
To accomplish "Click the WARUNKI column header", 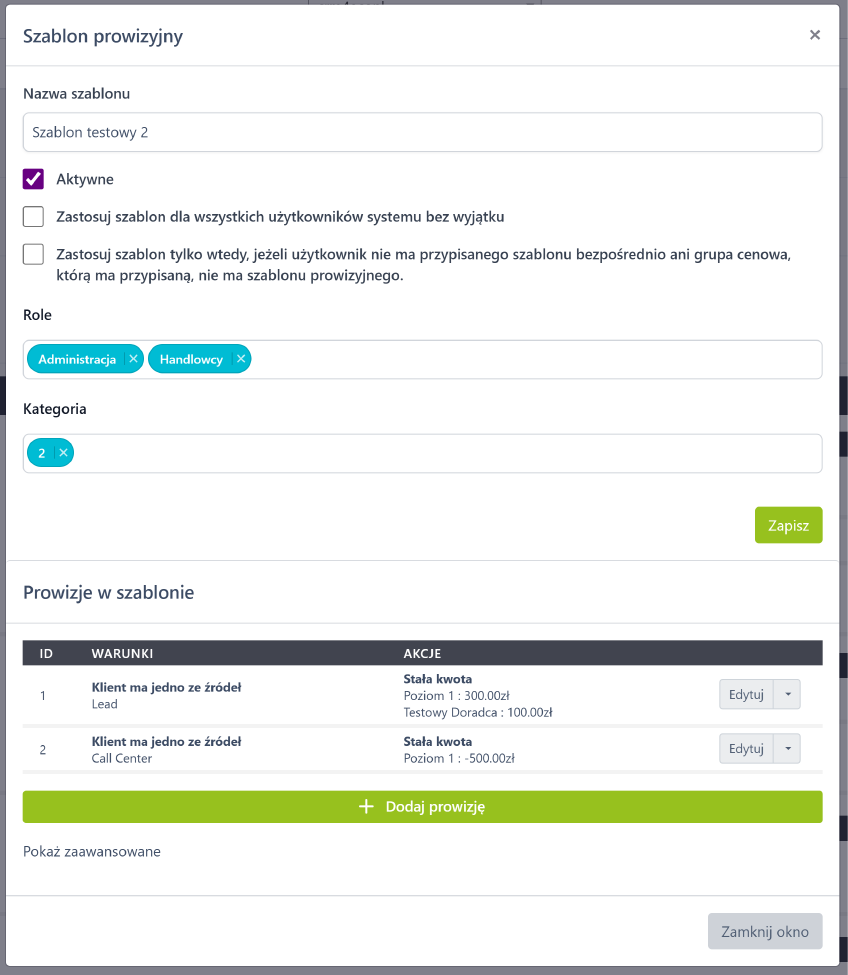I will [x=122, y=653].
